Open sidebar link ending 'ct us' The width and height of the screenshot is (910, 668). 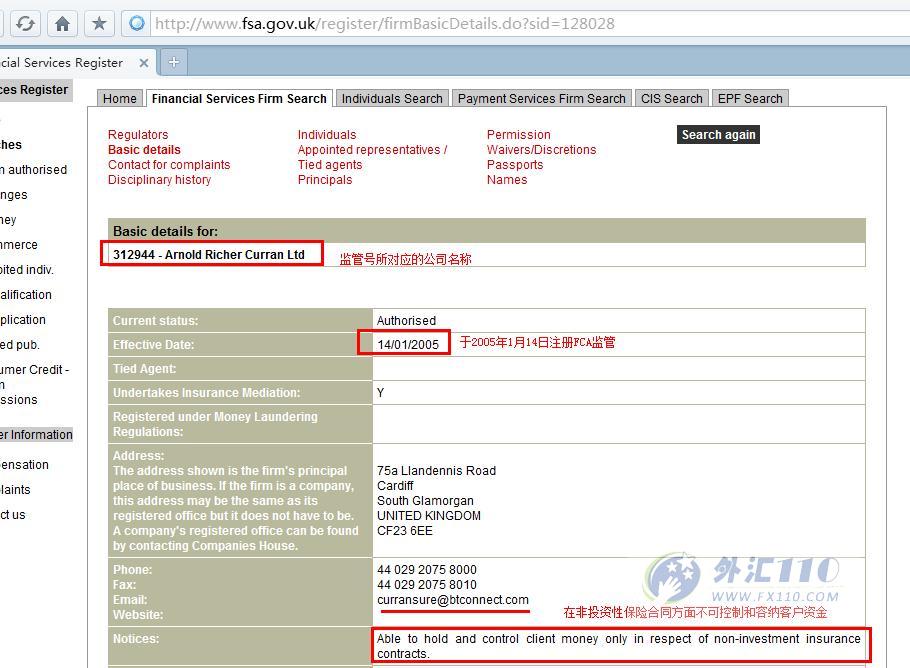pyautogui.click(x=13, y=515)
